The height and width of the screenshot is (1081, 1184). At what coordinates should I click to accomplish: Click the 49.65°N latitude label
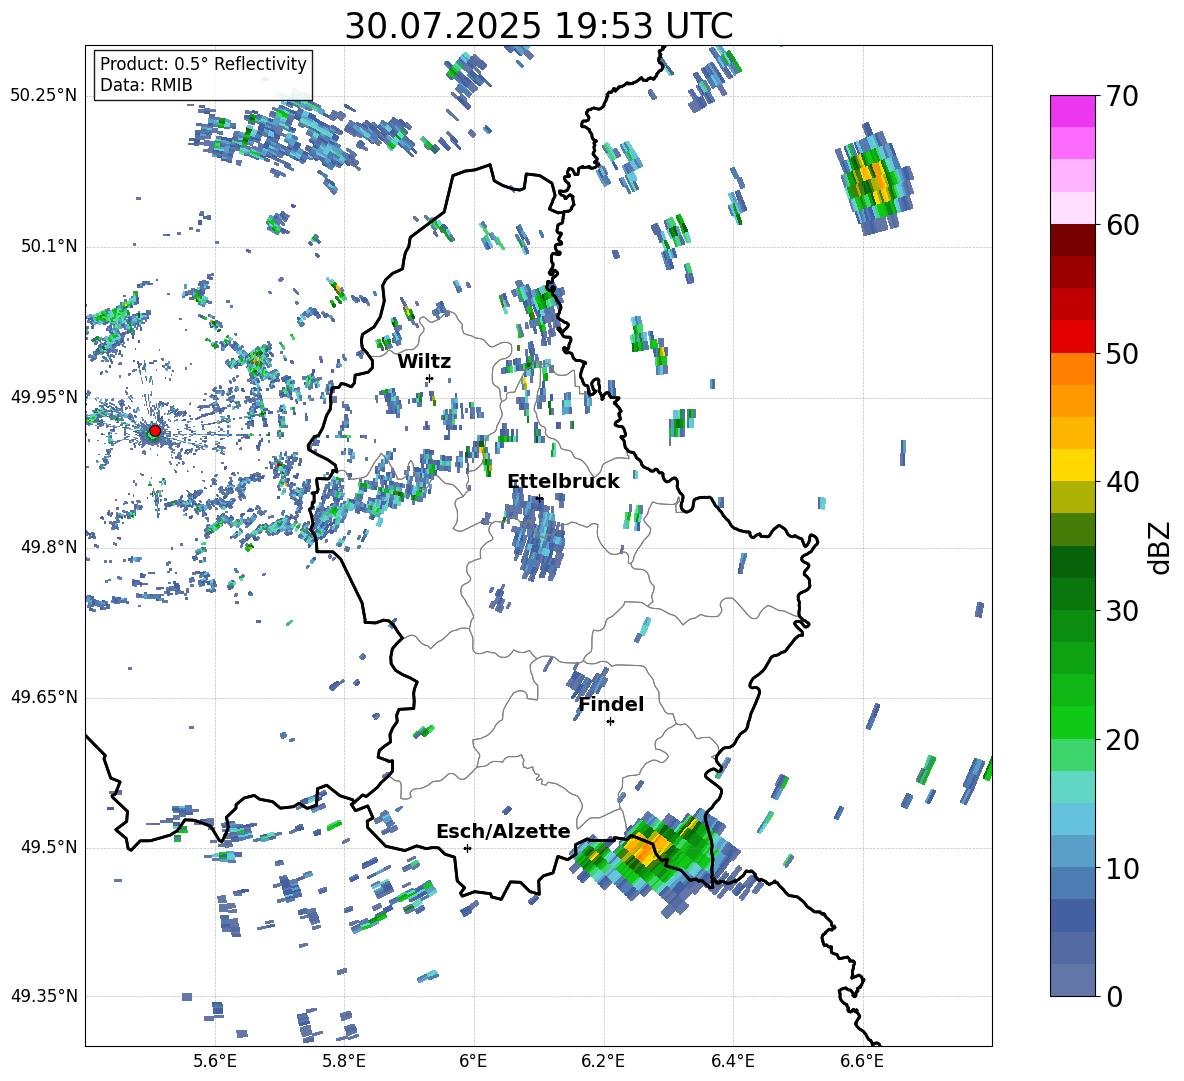(44, 697)
